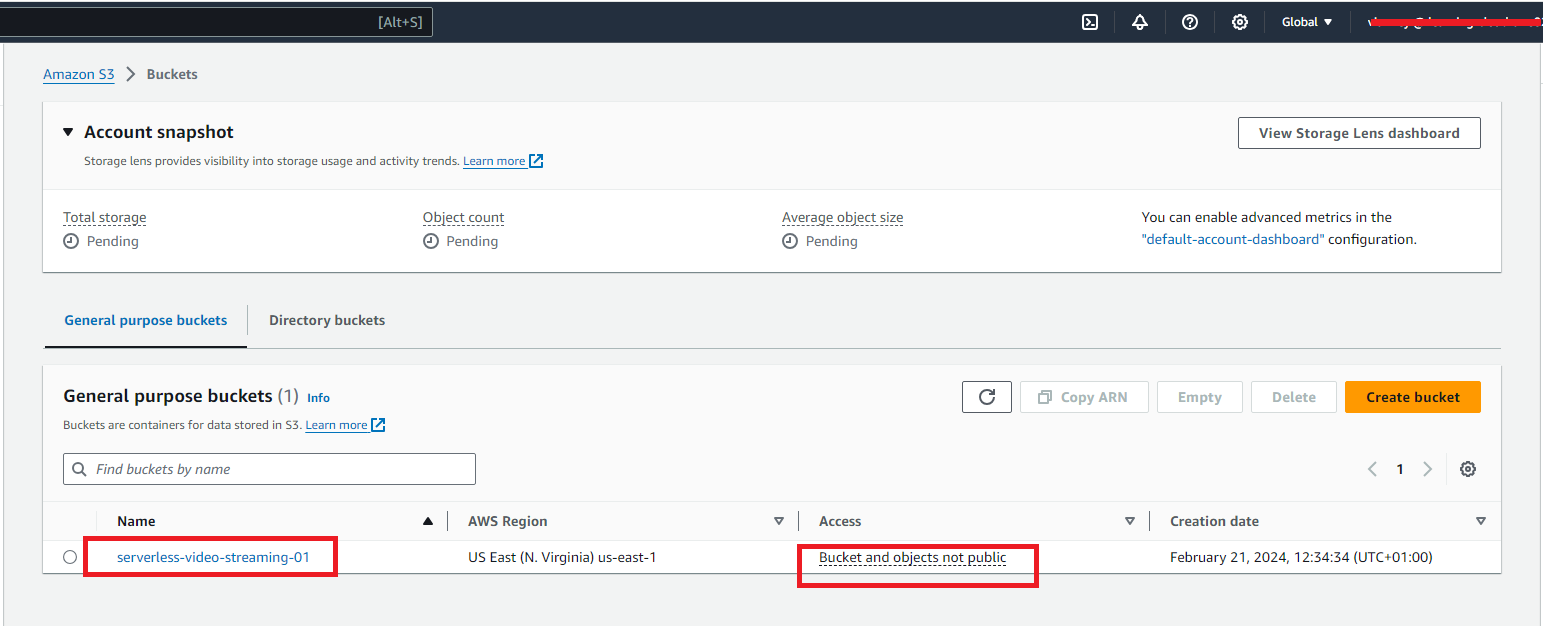Click the Create bucket button
The height and width of the screenshot is (626, 1543).
1413,397
